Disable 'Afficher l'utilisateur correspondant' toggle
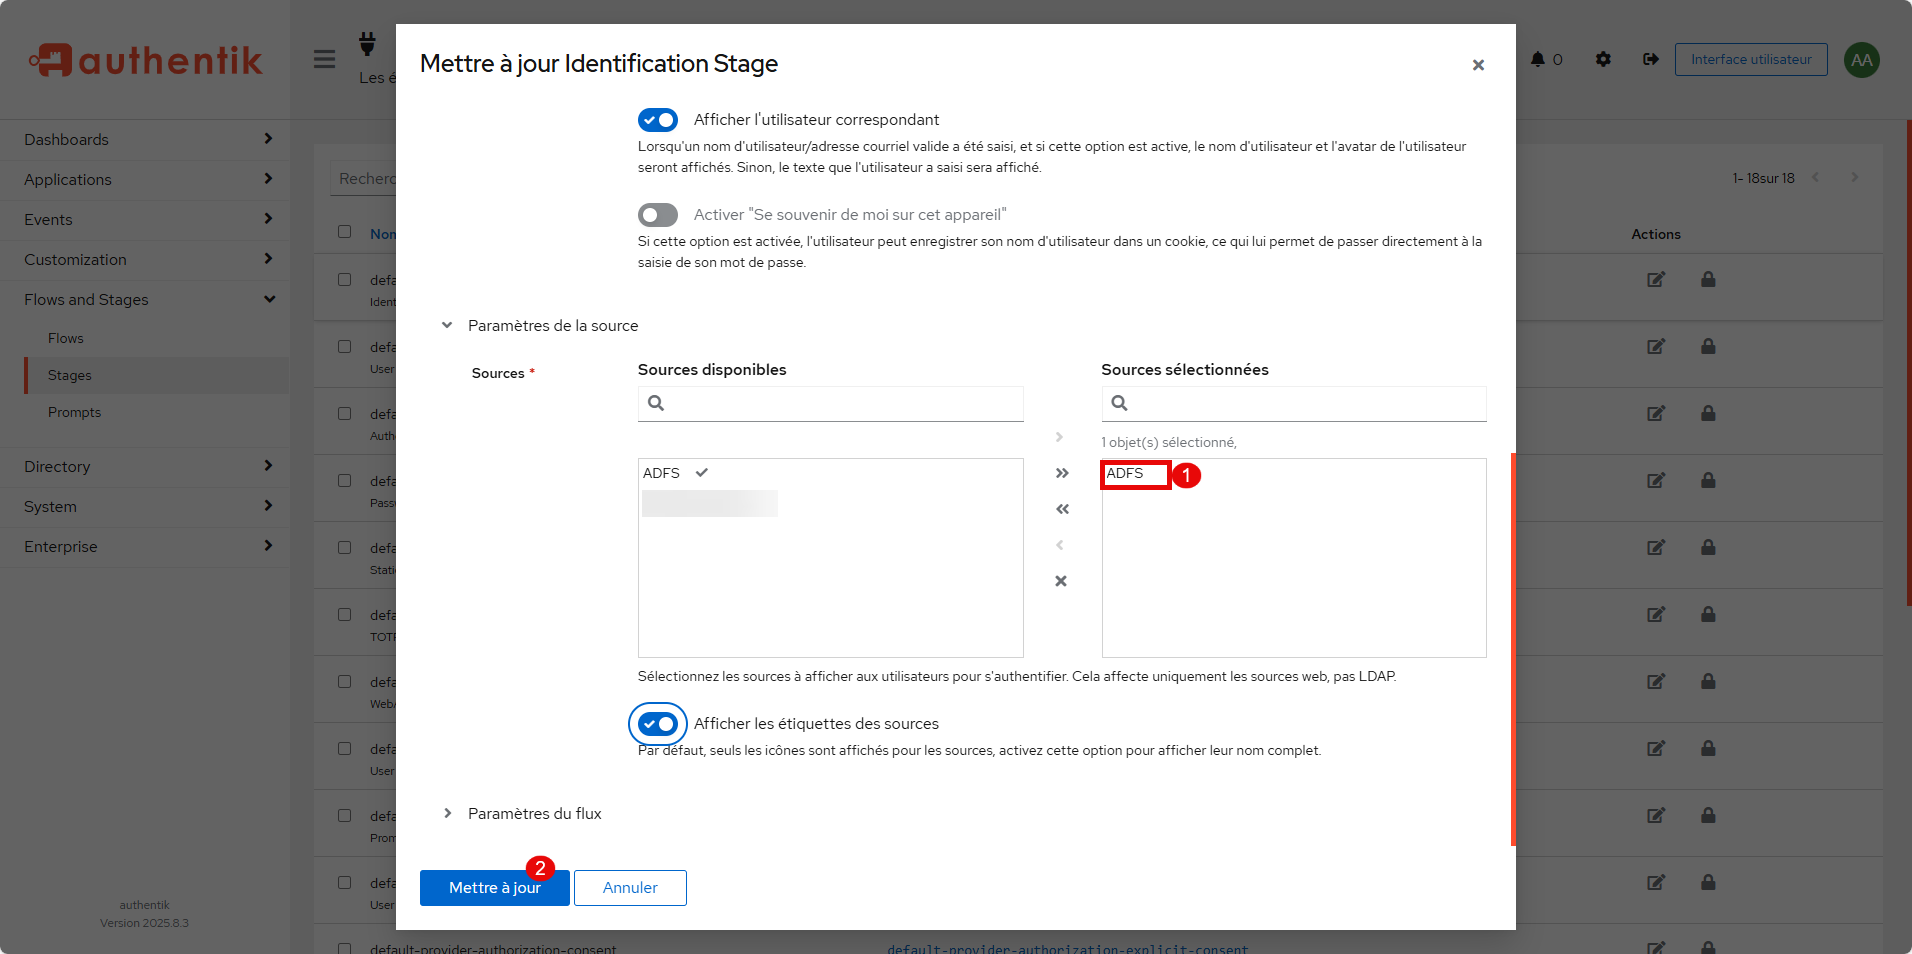 (658, 120)
